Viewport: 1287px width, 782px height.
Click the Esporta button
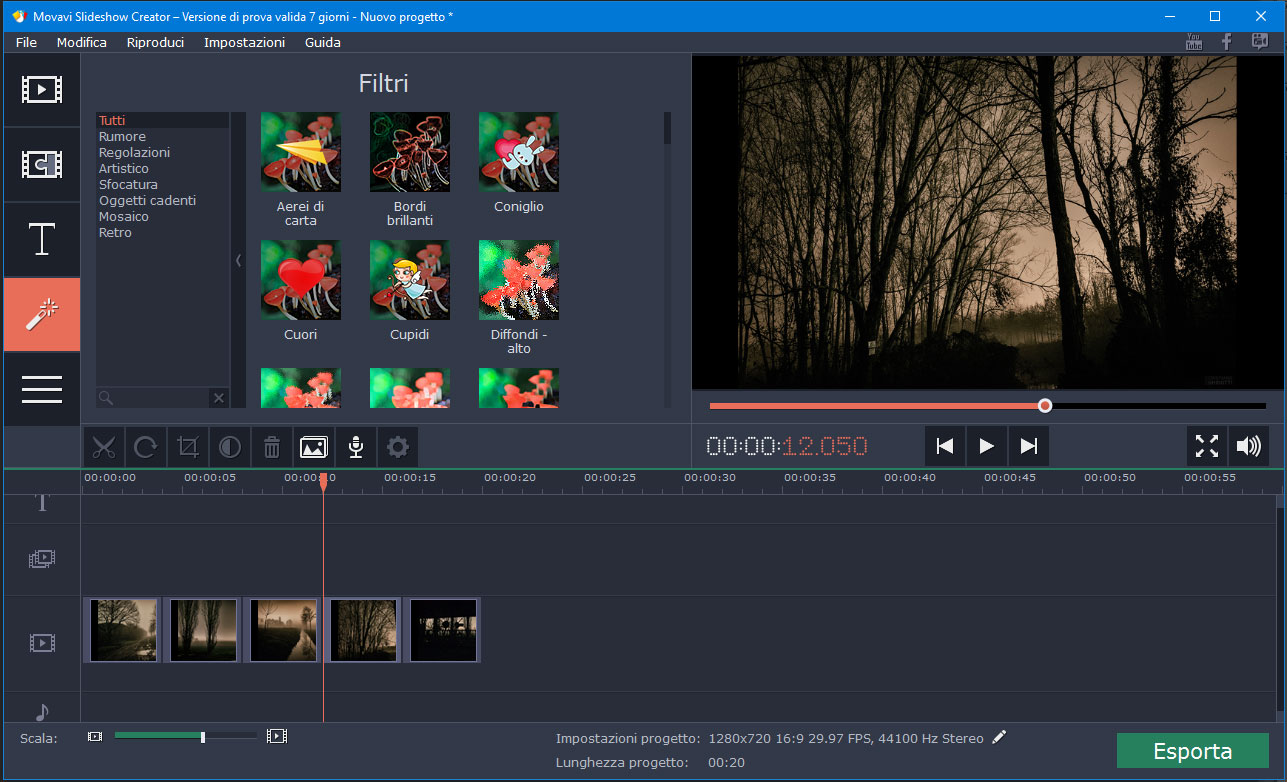[x=1192, y=751]
